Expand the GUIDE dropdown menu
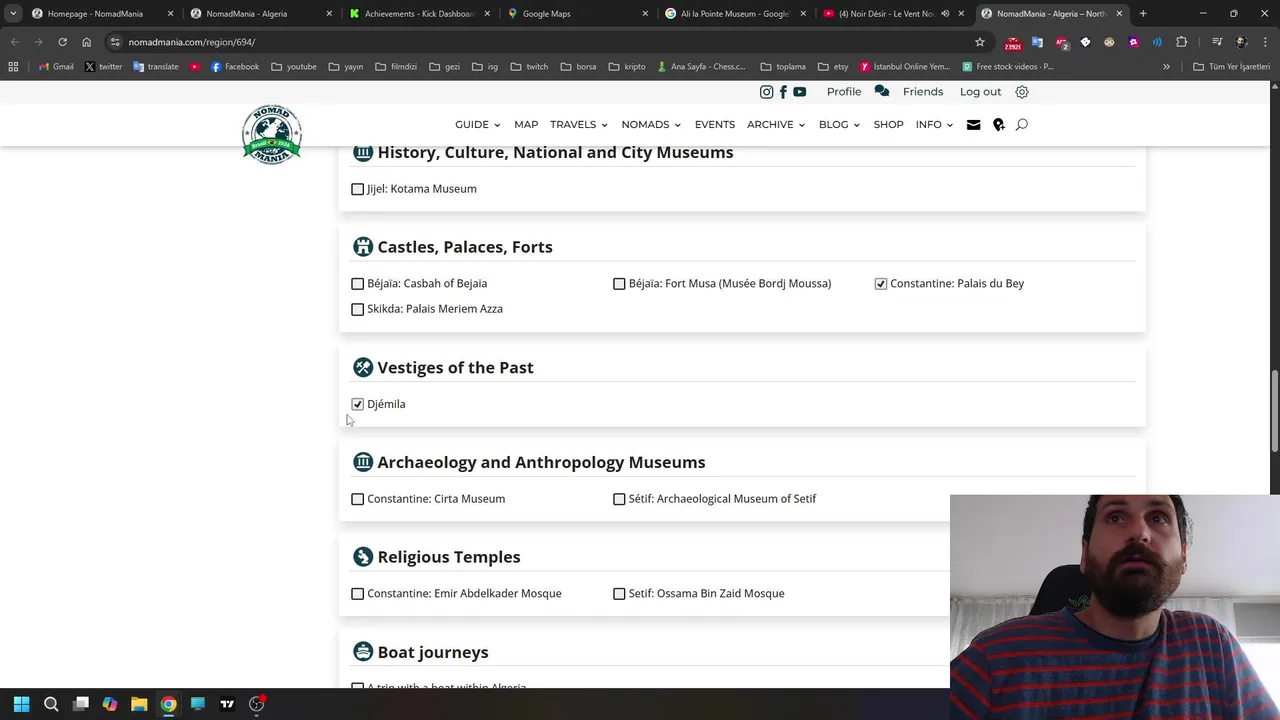The image size is (1280, 720). [478, 125]
